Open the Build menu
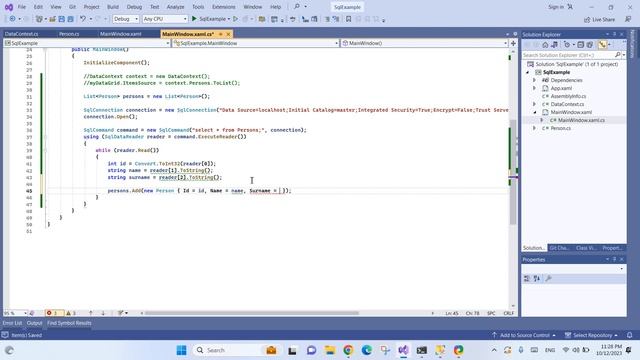This screenshot has height=360, width=640. 113,7
